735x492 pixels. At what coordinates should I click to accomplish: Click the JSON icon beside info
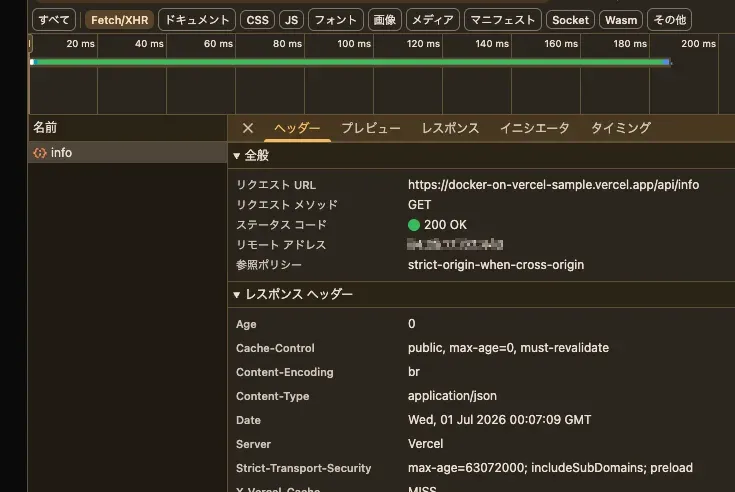pyautogui.click(x=40, y=153)
